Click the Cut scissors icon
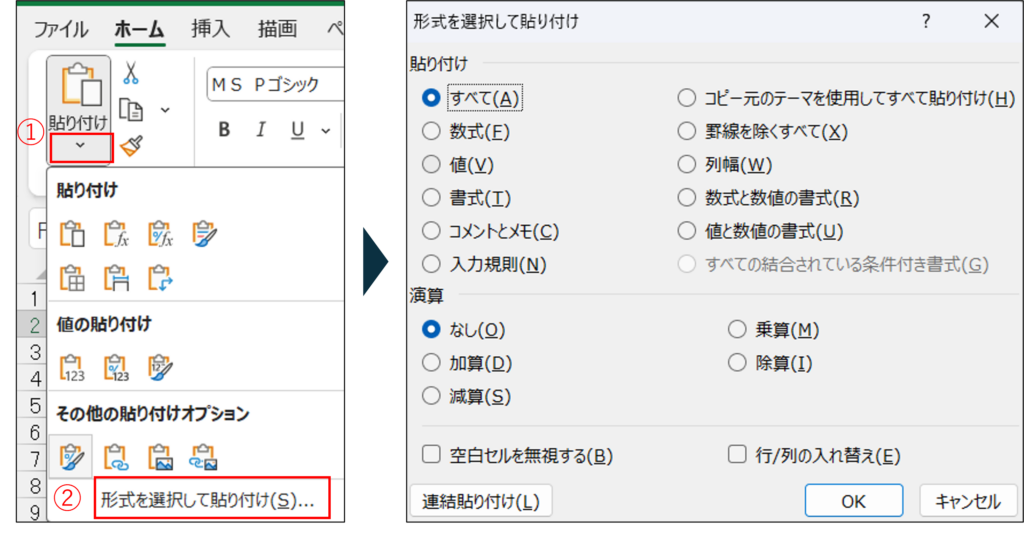Image resolution: width=1024 pixels, height=533 pixels. pos(131,73)
